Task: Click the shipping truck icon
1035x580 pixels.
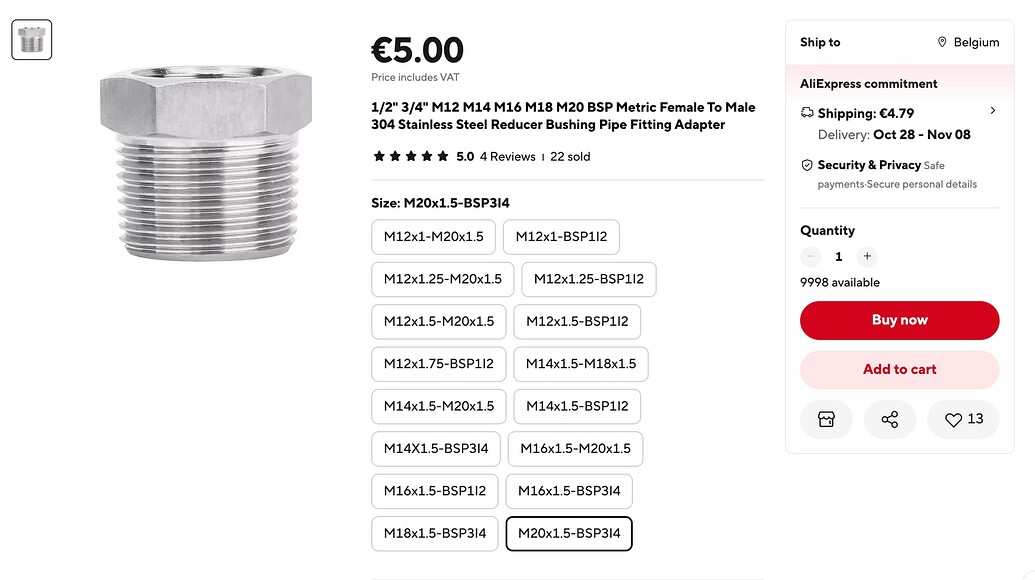Action: coord(807,113)
